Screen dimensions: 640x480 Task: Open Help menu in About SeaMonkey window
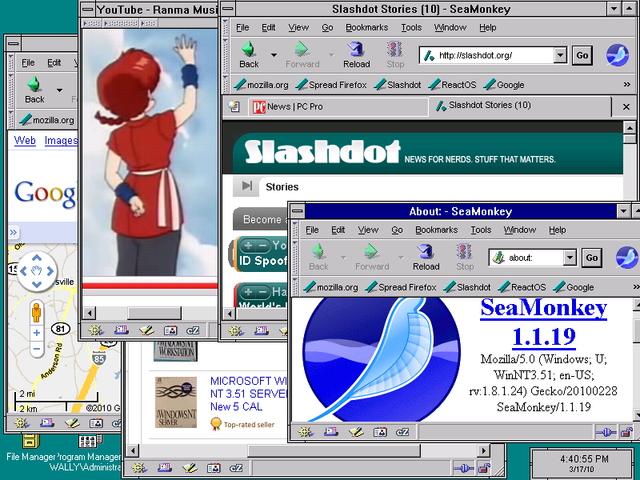coord(557,230)
